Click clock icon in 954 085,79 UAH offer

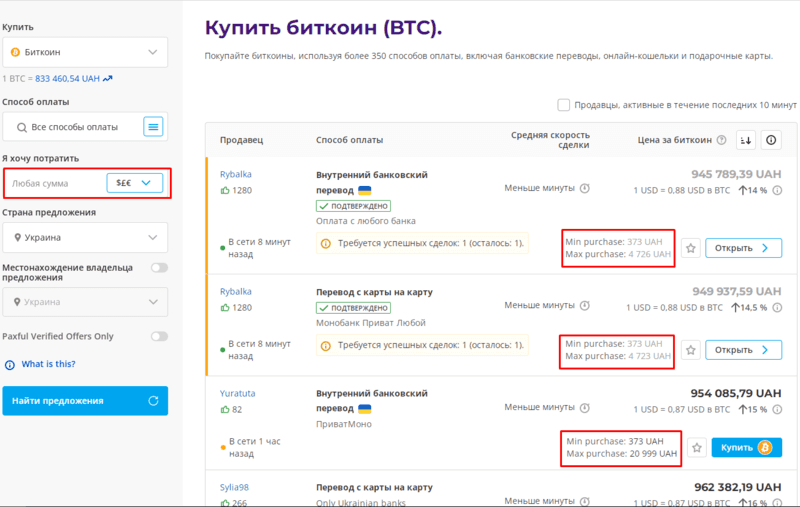click(x=585, y=408)
